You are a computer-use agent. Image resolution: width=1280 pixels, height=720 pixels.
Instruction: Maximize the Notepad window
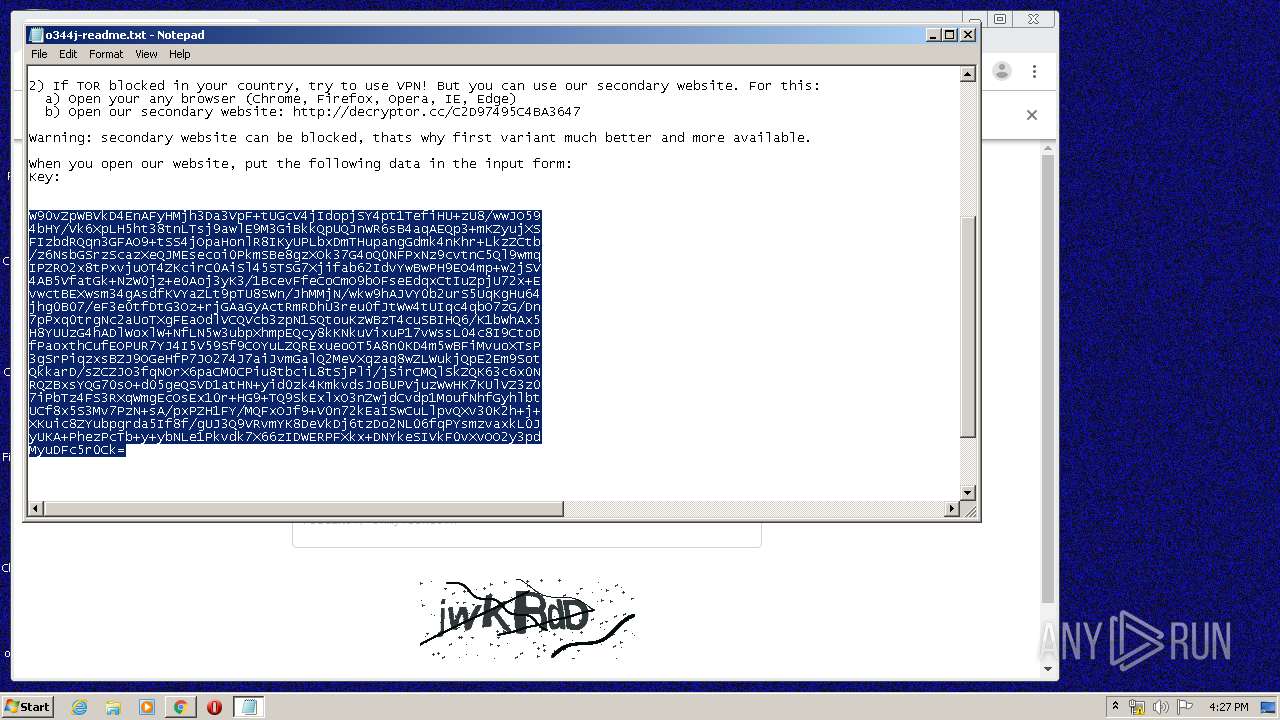(950, 35)
